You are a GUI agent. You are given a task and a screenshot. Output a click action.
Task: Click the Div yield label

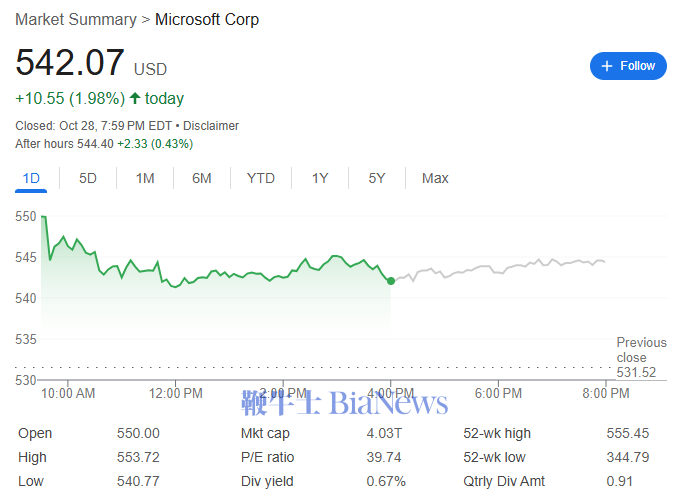click(x=268, y=481)
